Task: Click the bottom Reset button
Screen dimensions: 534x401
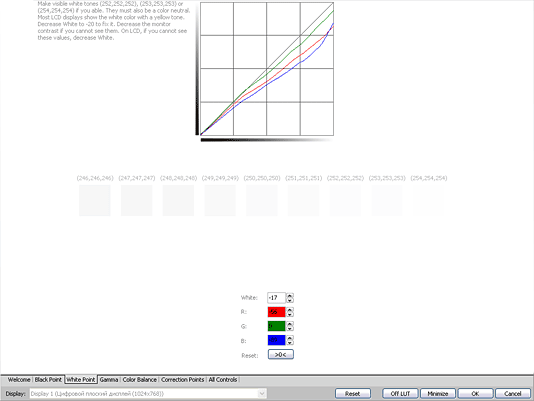Action: tap(352, 394)
